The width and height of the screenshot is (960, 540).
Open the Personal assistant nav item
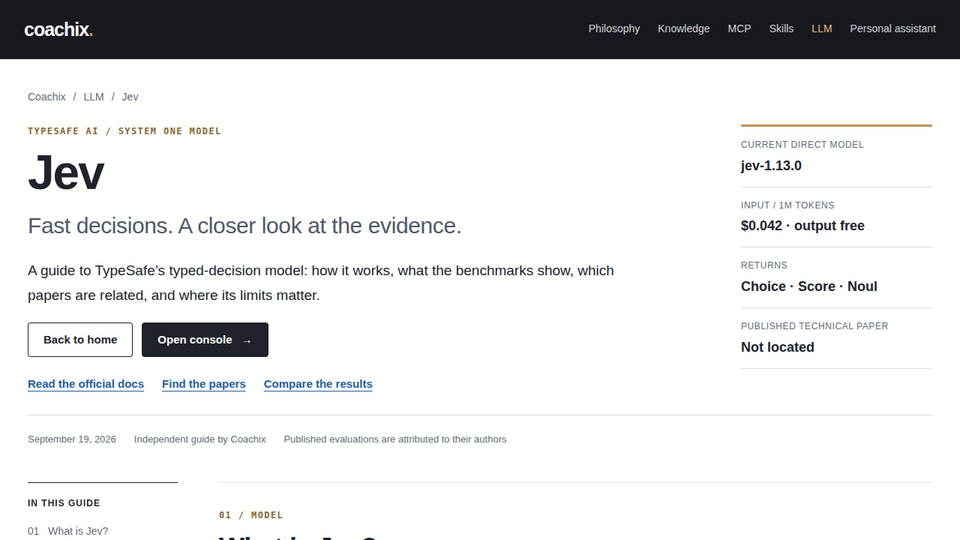[x=893, y=29]
